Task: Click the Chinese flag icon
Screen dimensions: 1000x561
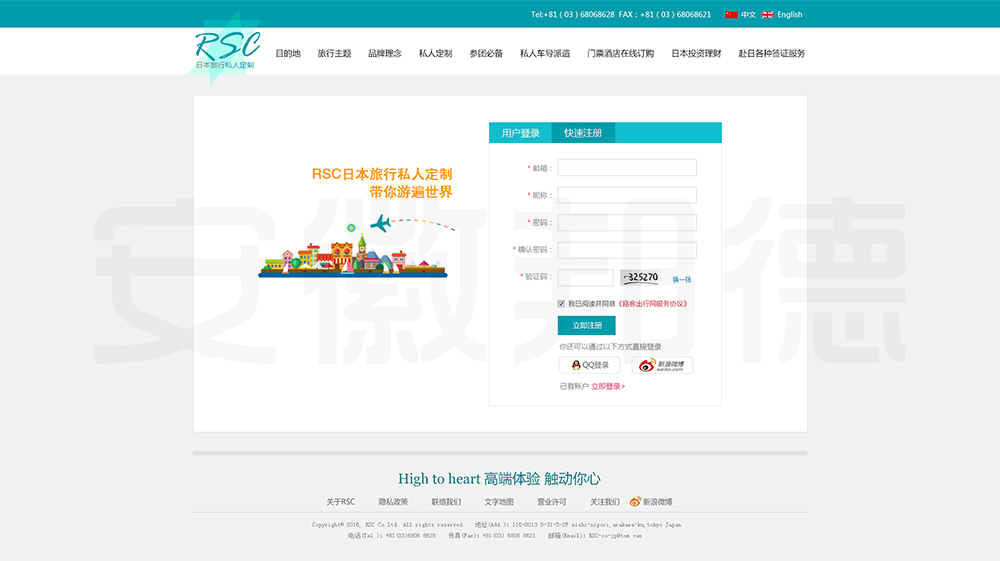Action: click(731, 15)
